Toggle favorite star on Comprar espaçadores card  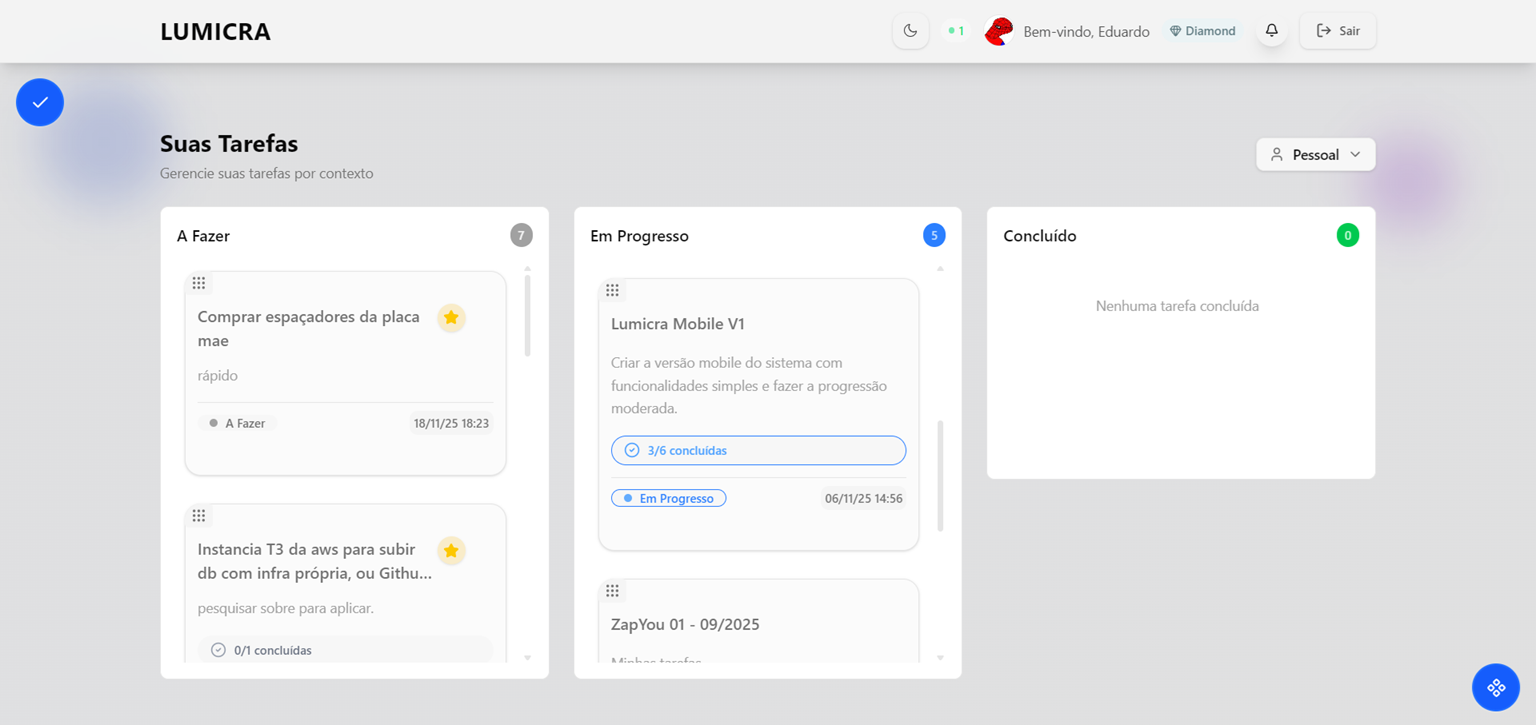click(x=451, y=318)
